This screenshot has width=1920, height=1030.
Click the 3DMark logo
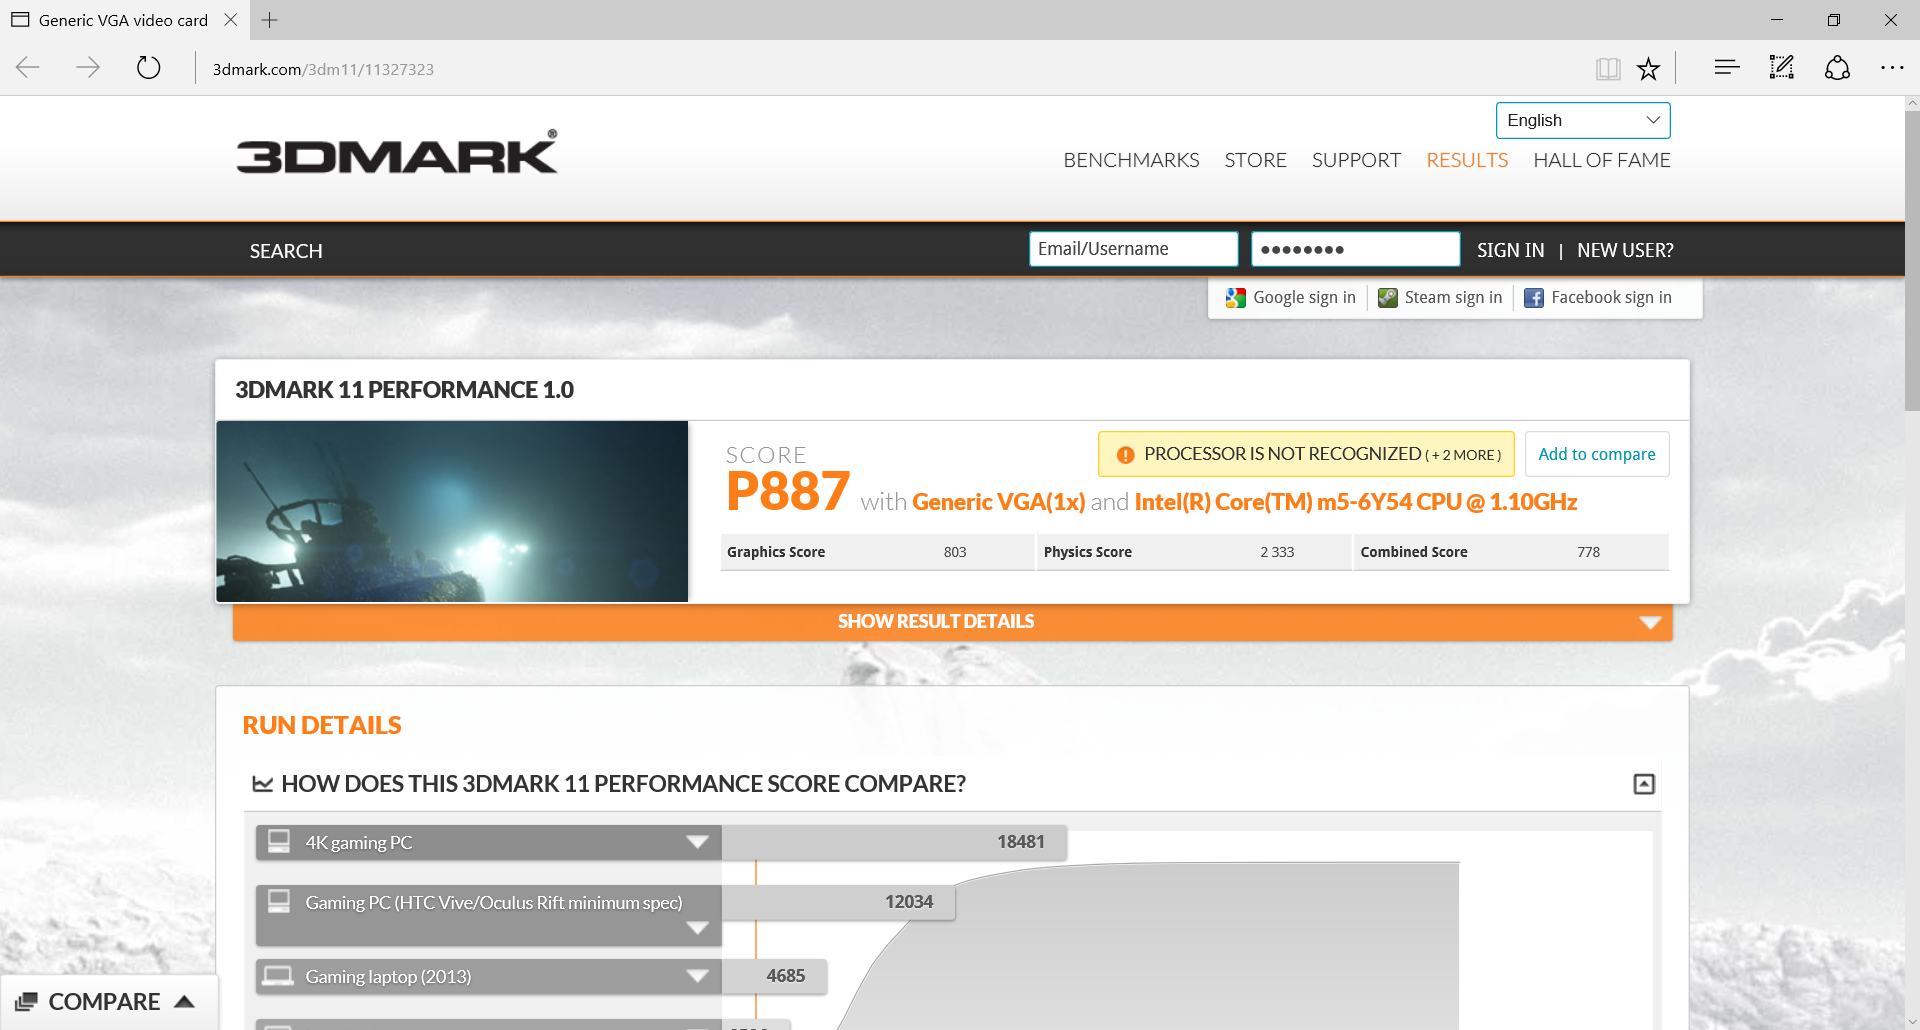(397, 153)
